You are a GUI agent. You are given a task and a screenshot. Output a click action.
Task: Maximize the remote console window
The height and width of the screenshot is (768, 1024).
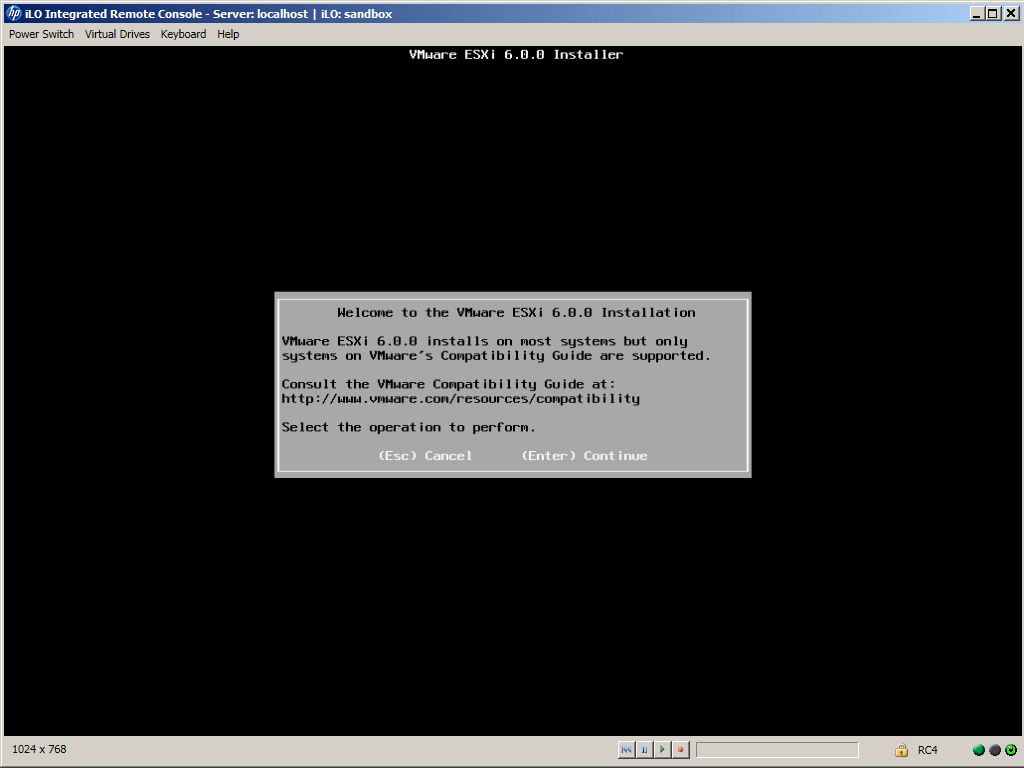click(x=992, y=14)
